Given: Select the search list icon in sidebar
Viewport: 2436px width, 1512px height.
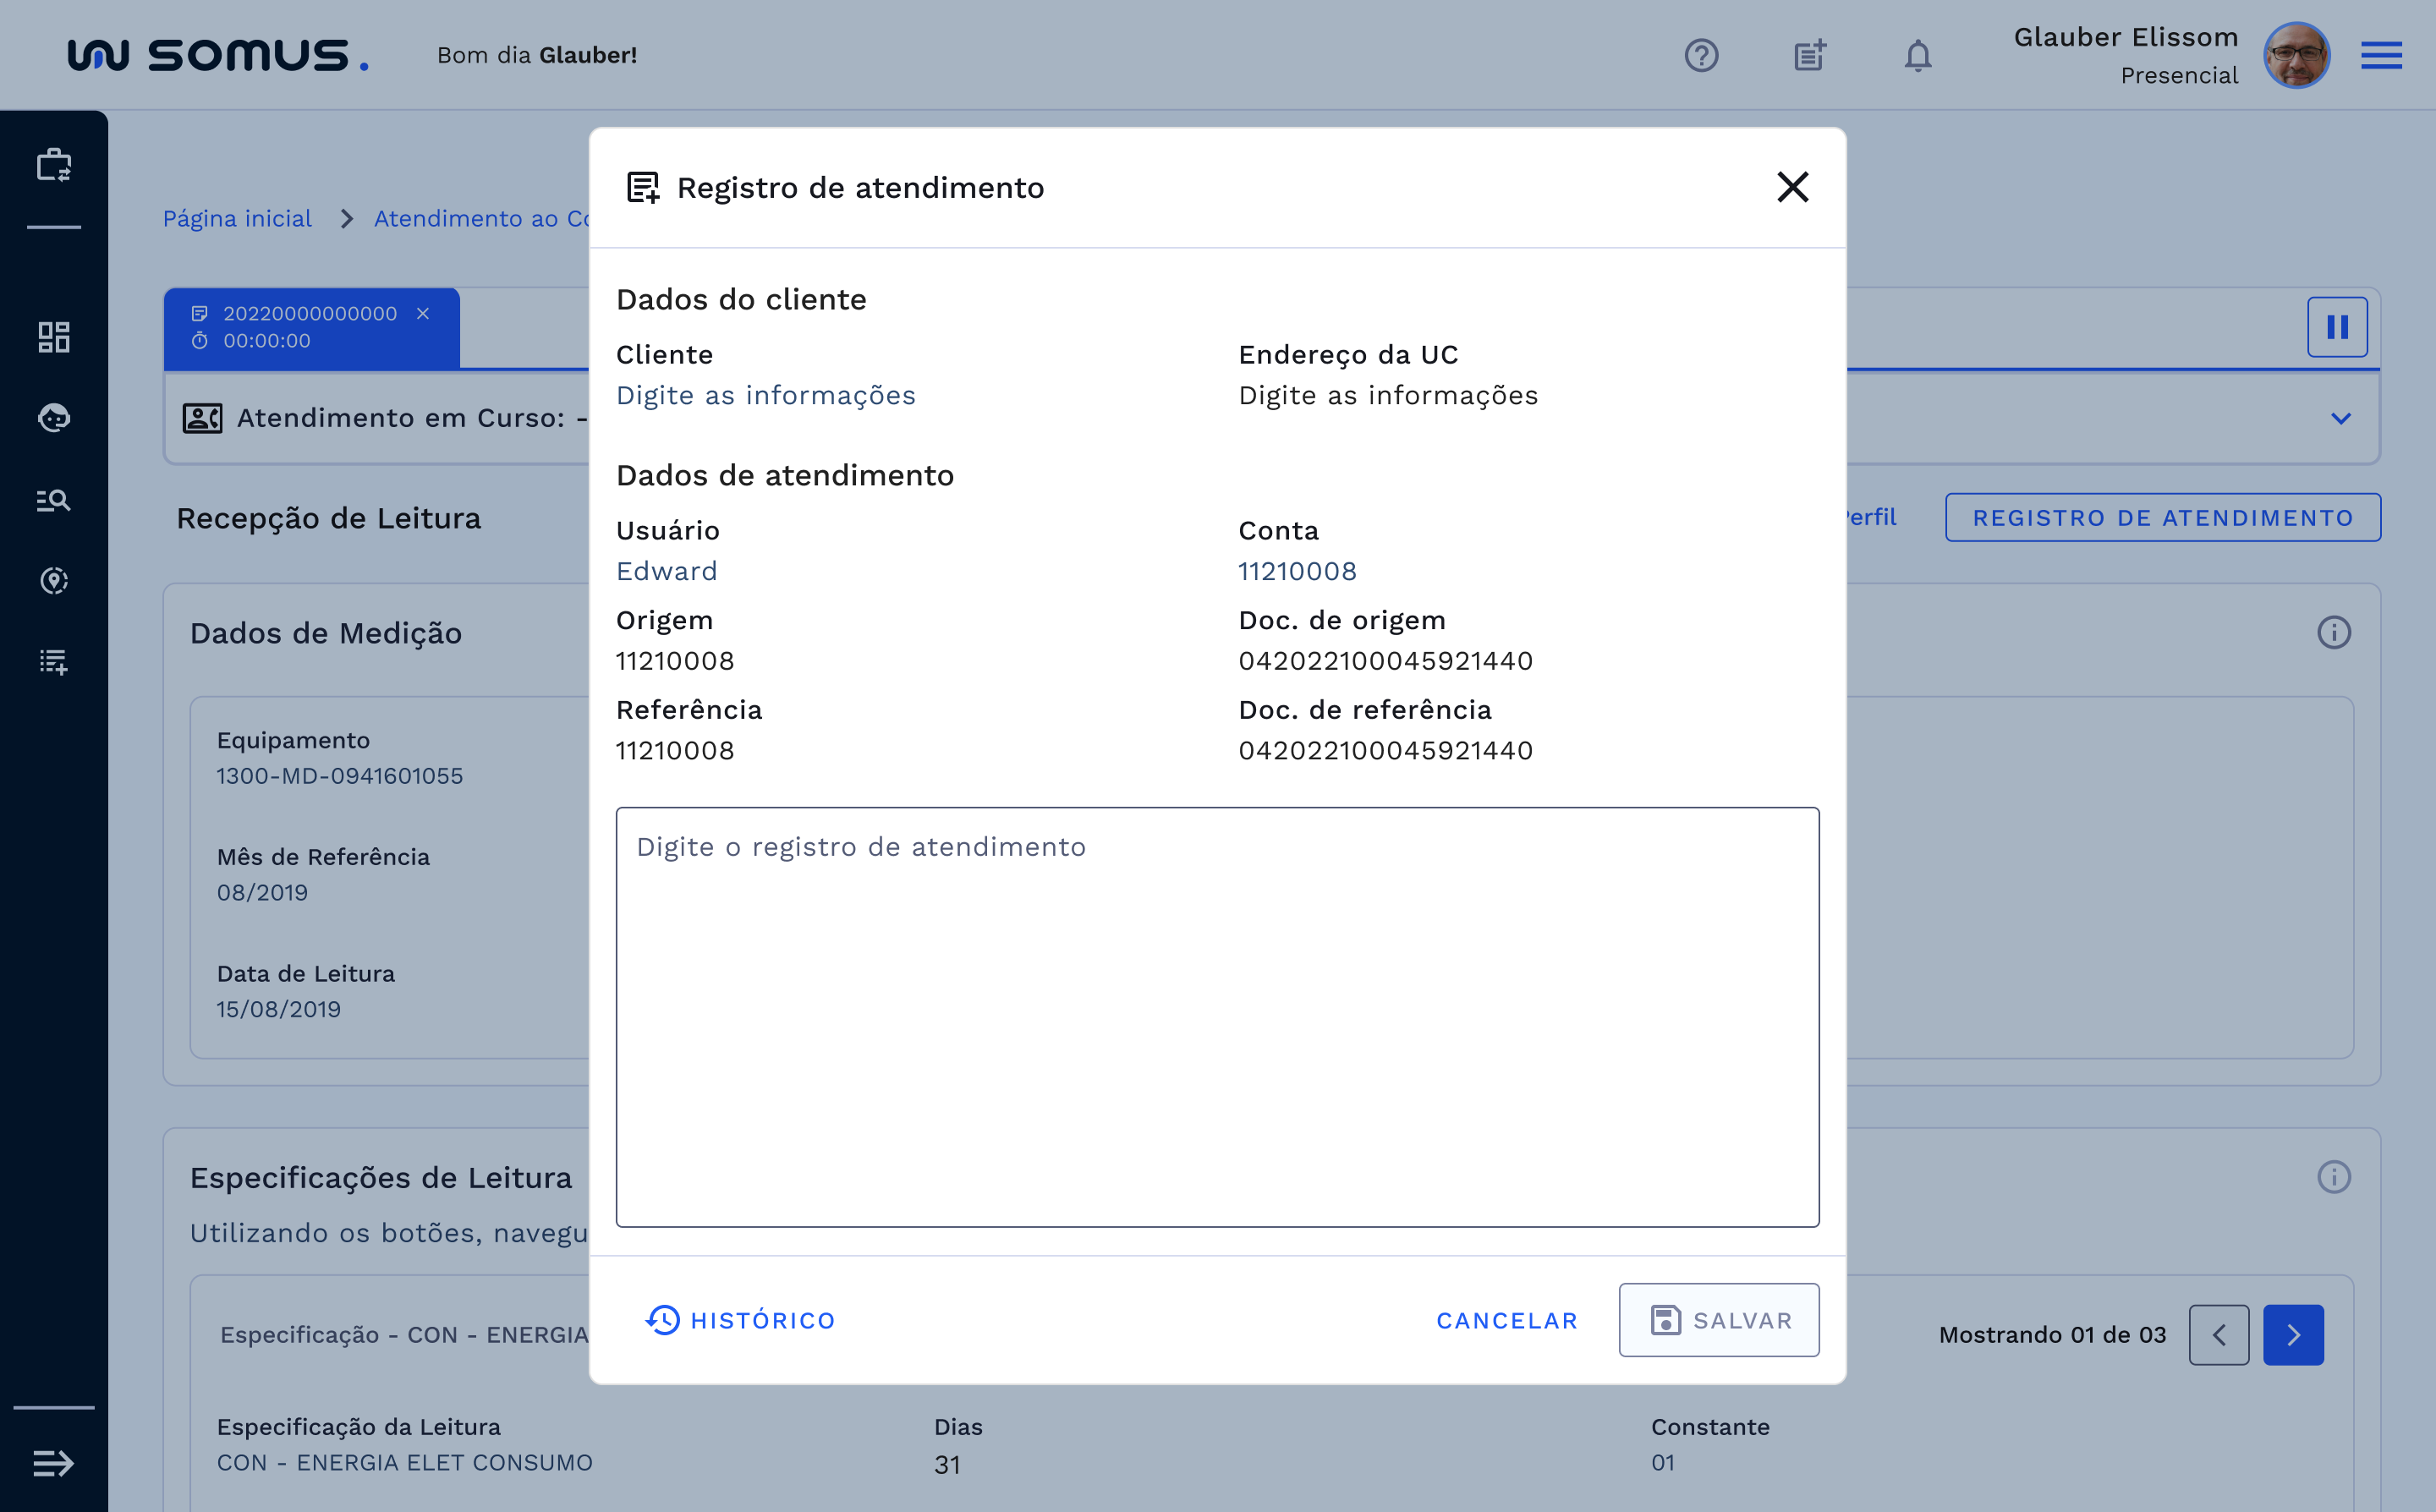Looking at the screenshot, I should tap(53, 500).
